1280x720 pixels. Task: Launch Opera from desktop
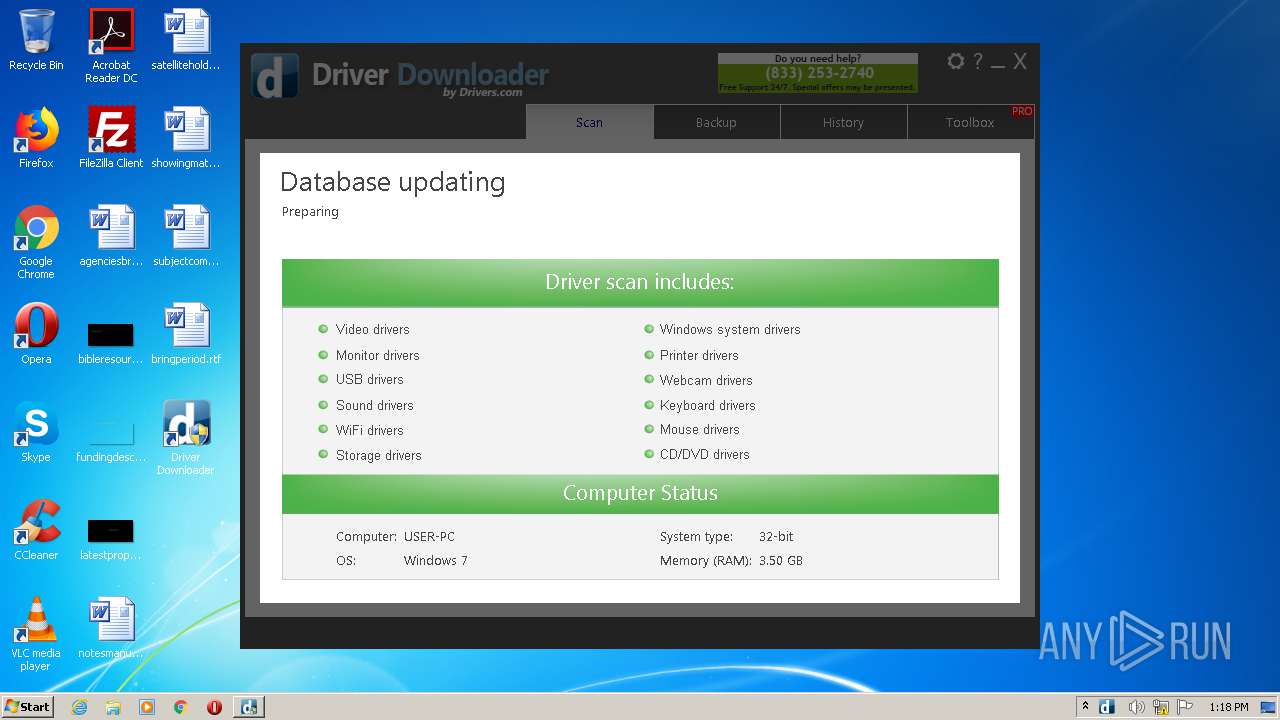pyautogui.click(x=36, y=334)
